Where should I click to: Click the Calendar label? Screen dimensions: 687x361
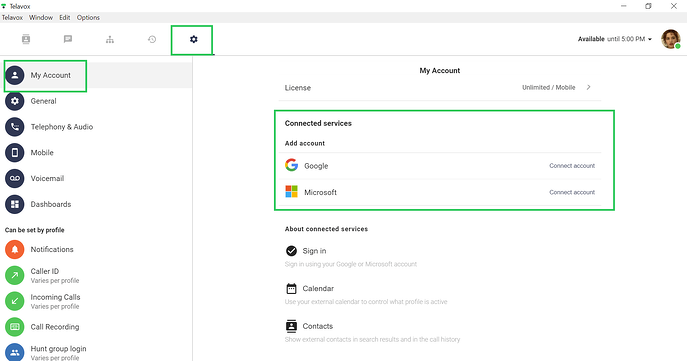point(318,289)
